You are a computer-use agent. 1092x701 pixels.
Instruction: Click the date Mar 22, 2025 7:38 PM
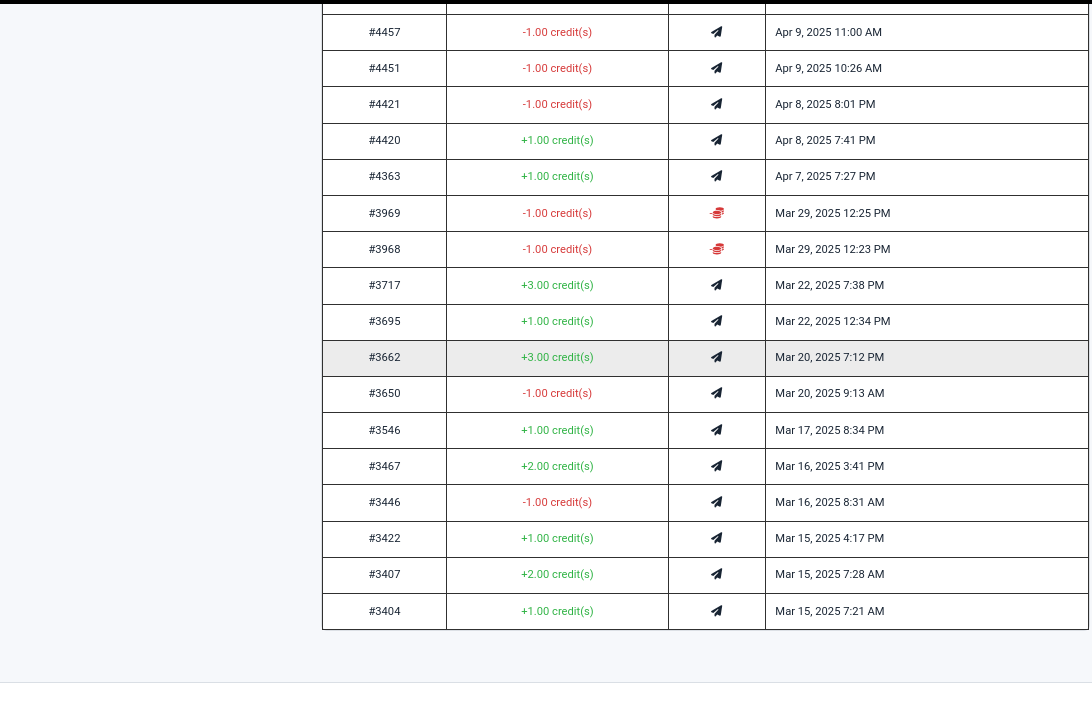[829, 285]
